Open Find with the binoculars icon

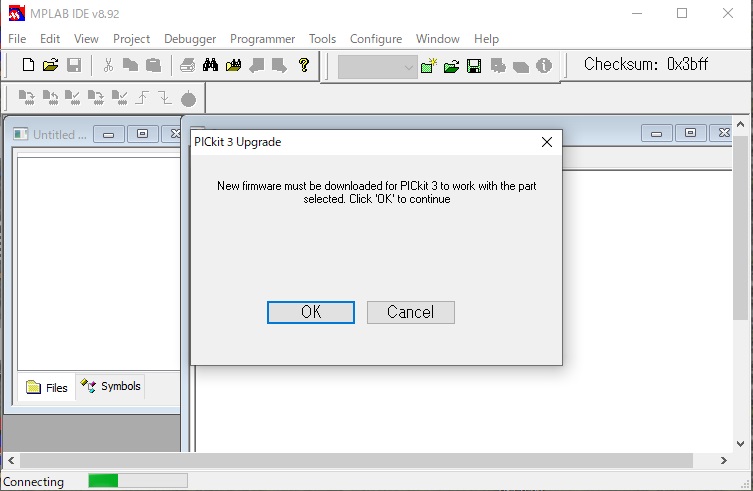pyautogui.click(x=210, y=65)
